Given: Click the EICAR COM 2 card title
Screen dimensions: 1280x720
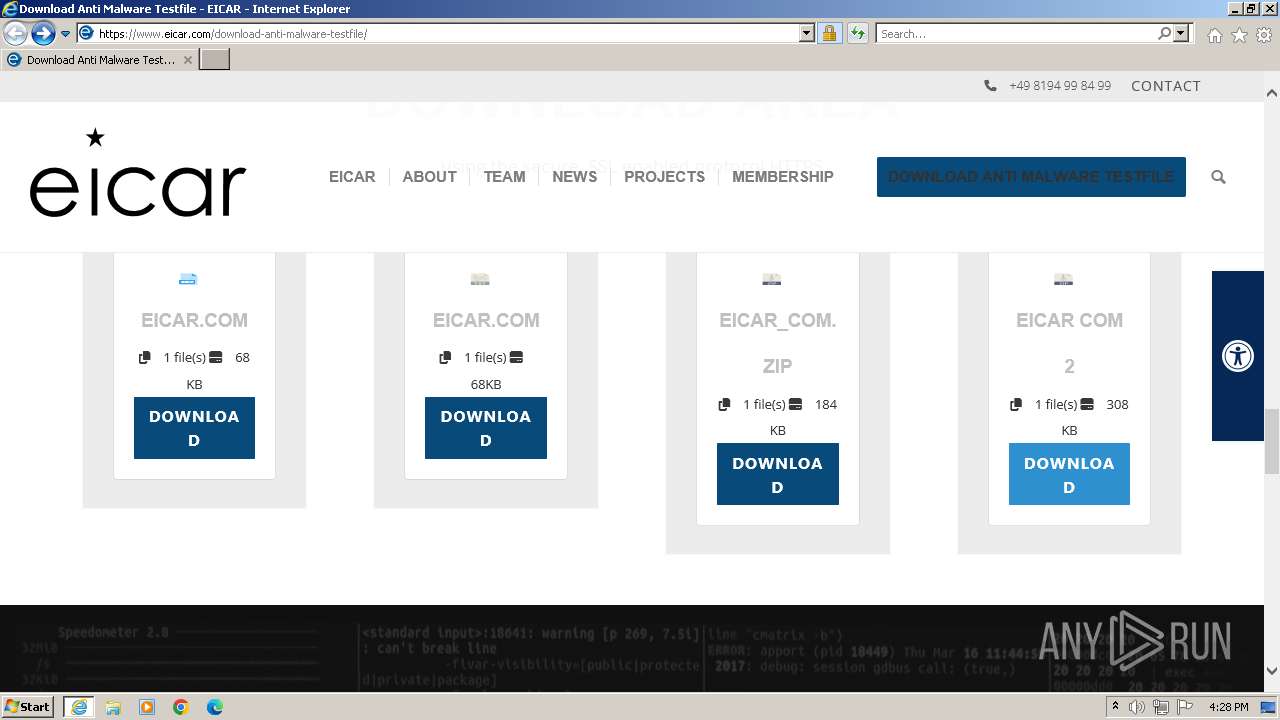Looking at the screenshot, I should [x=1069, y=343].
